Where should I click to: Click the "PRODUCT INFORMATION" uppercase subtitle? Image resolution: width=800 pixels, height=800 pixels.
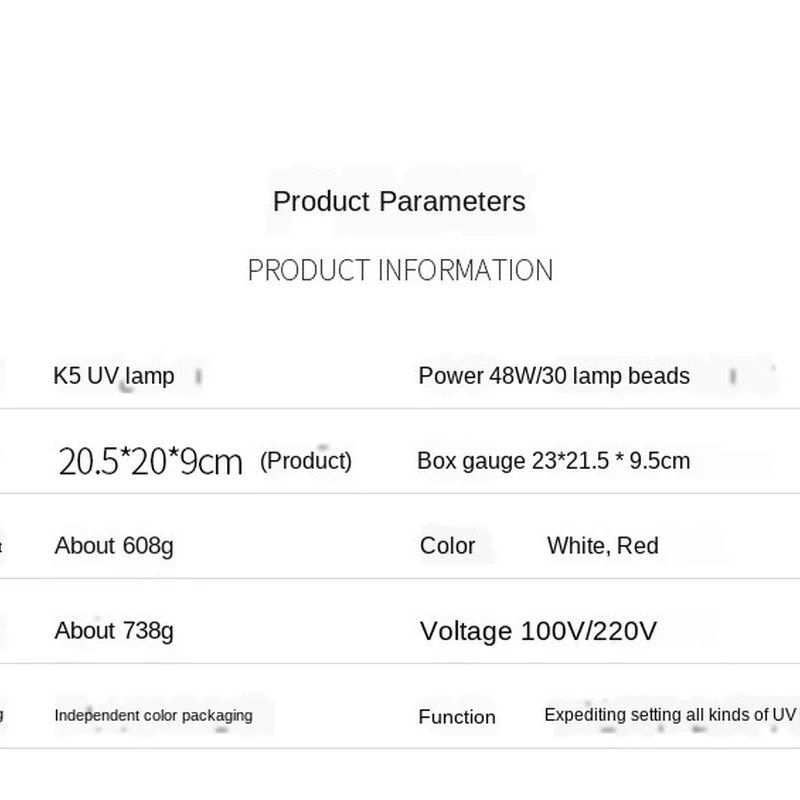pyautogui.click(x=400, y=270)
